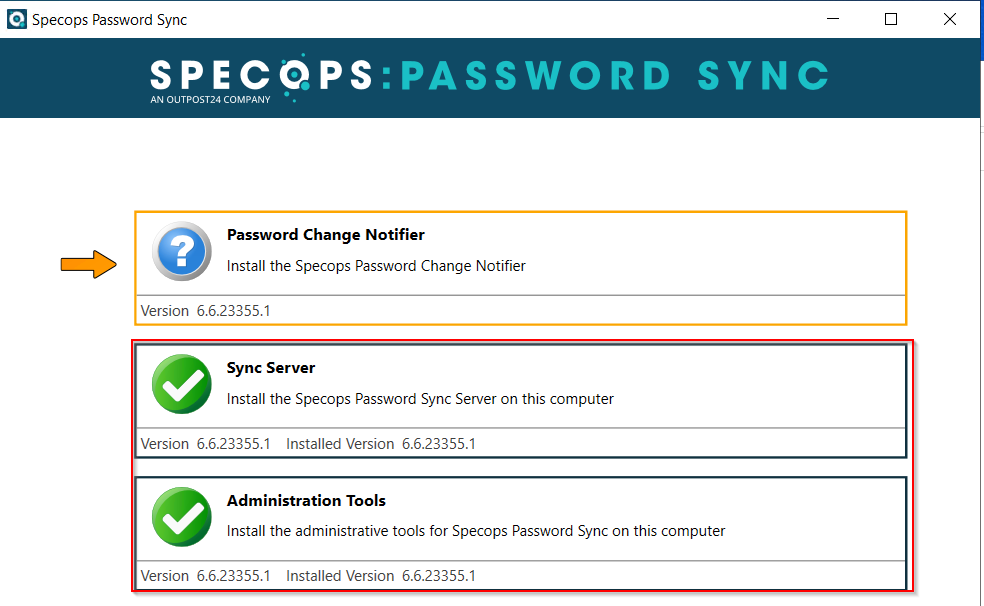
Task: Click the PASSWORD SYNC banner text
Action: pos(615,76)
